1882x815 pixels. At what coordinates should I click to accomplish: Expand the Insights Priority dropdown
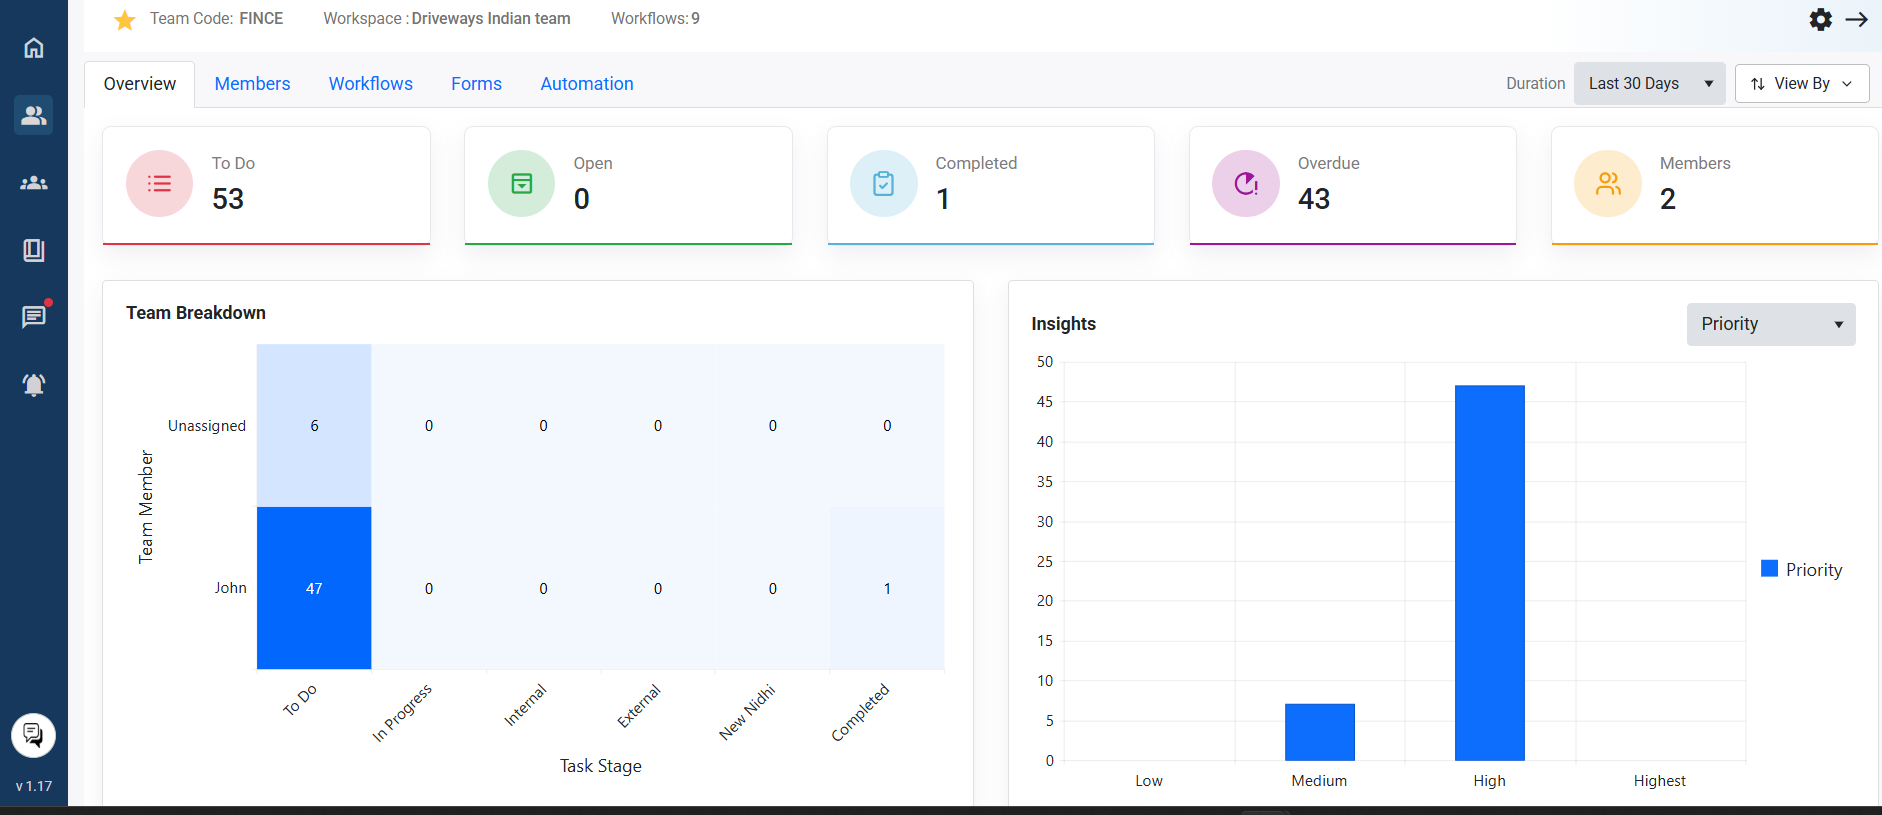coord(1770,324)
